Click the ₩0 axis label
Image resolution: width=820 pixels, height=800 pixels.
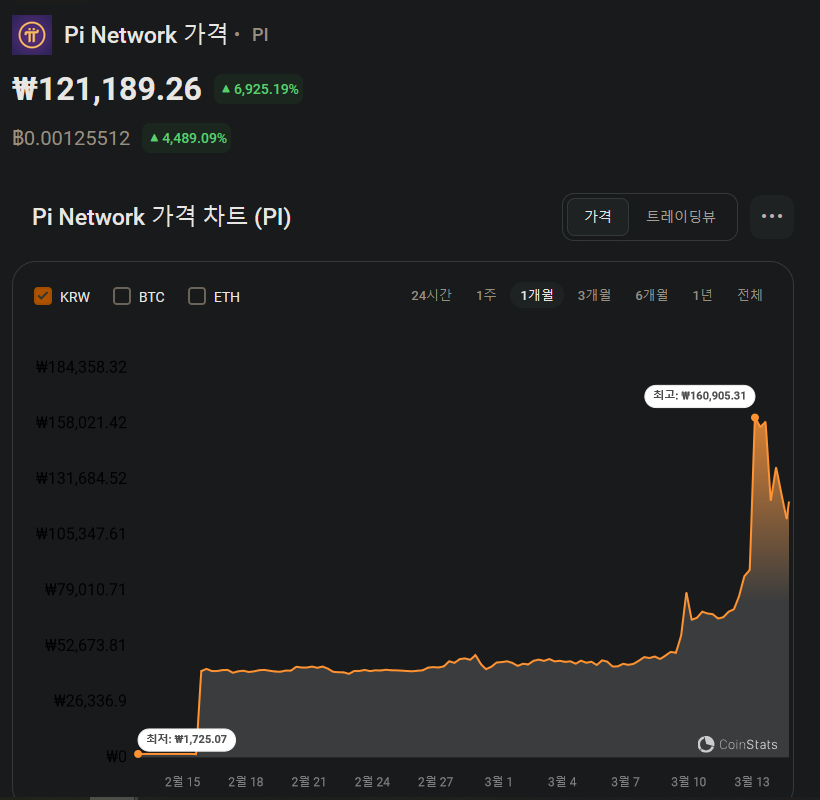pyautogui.click(x=116, y=757)
